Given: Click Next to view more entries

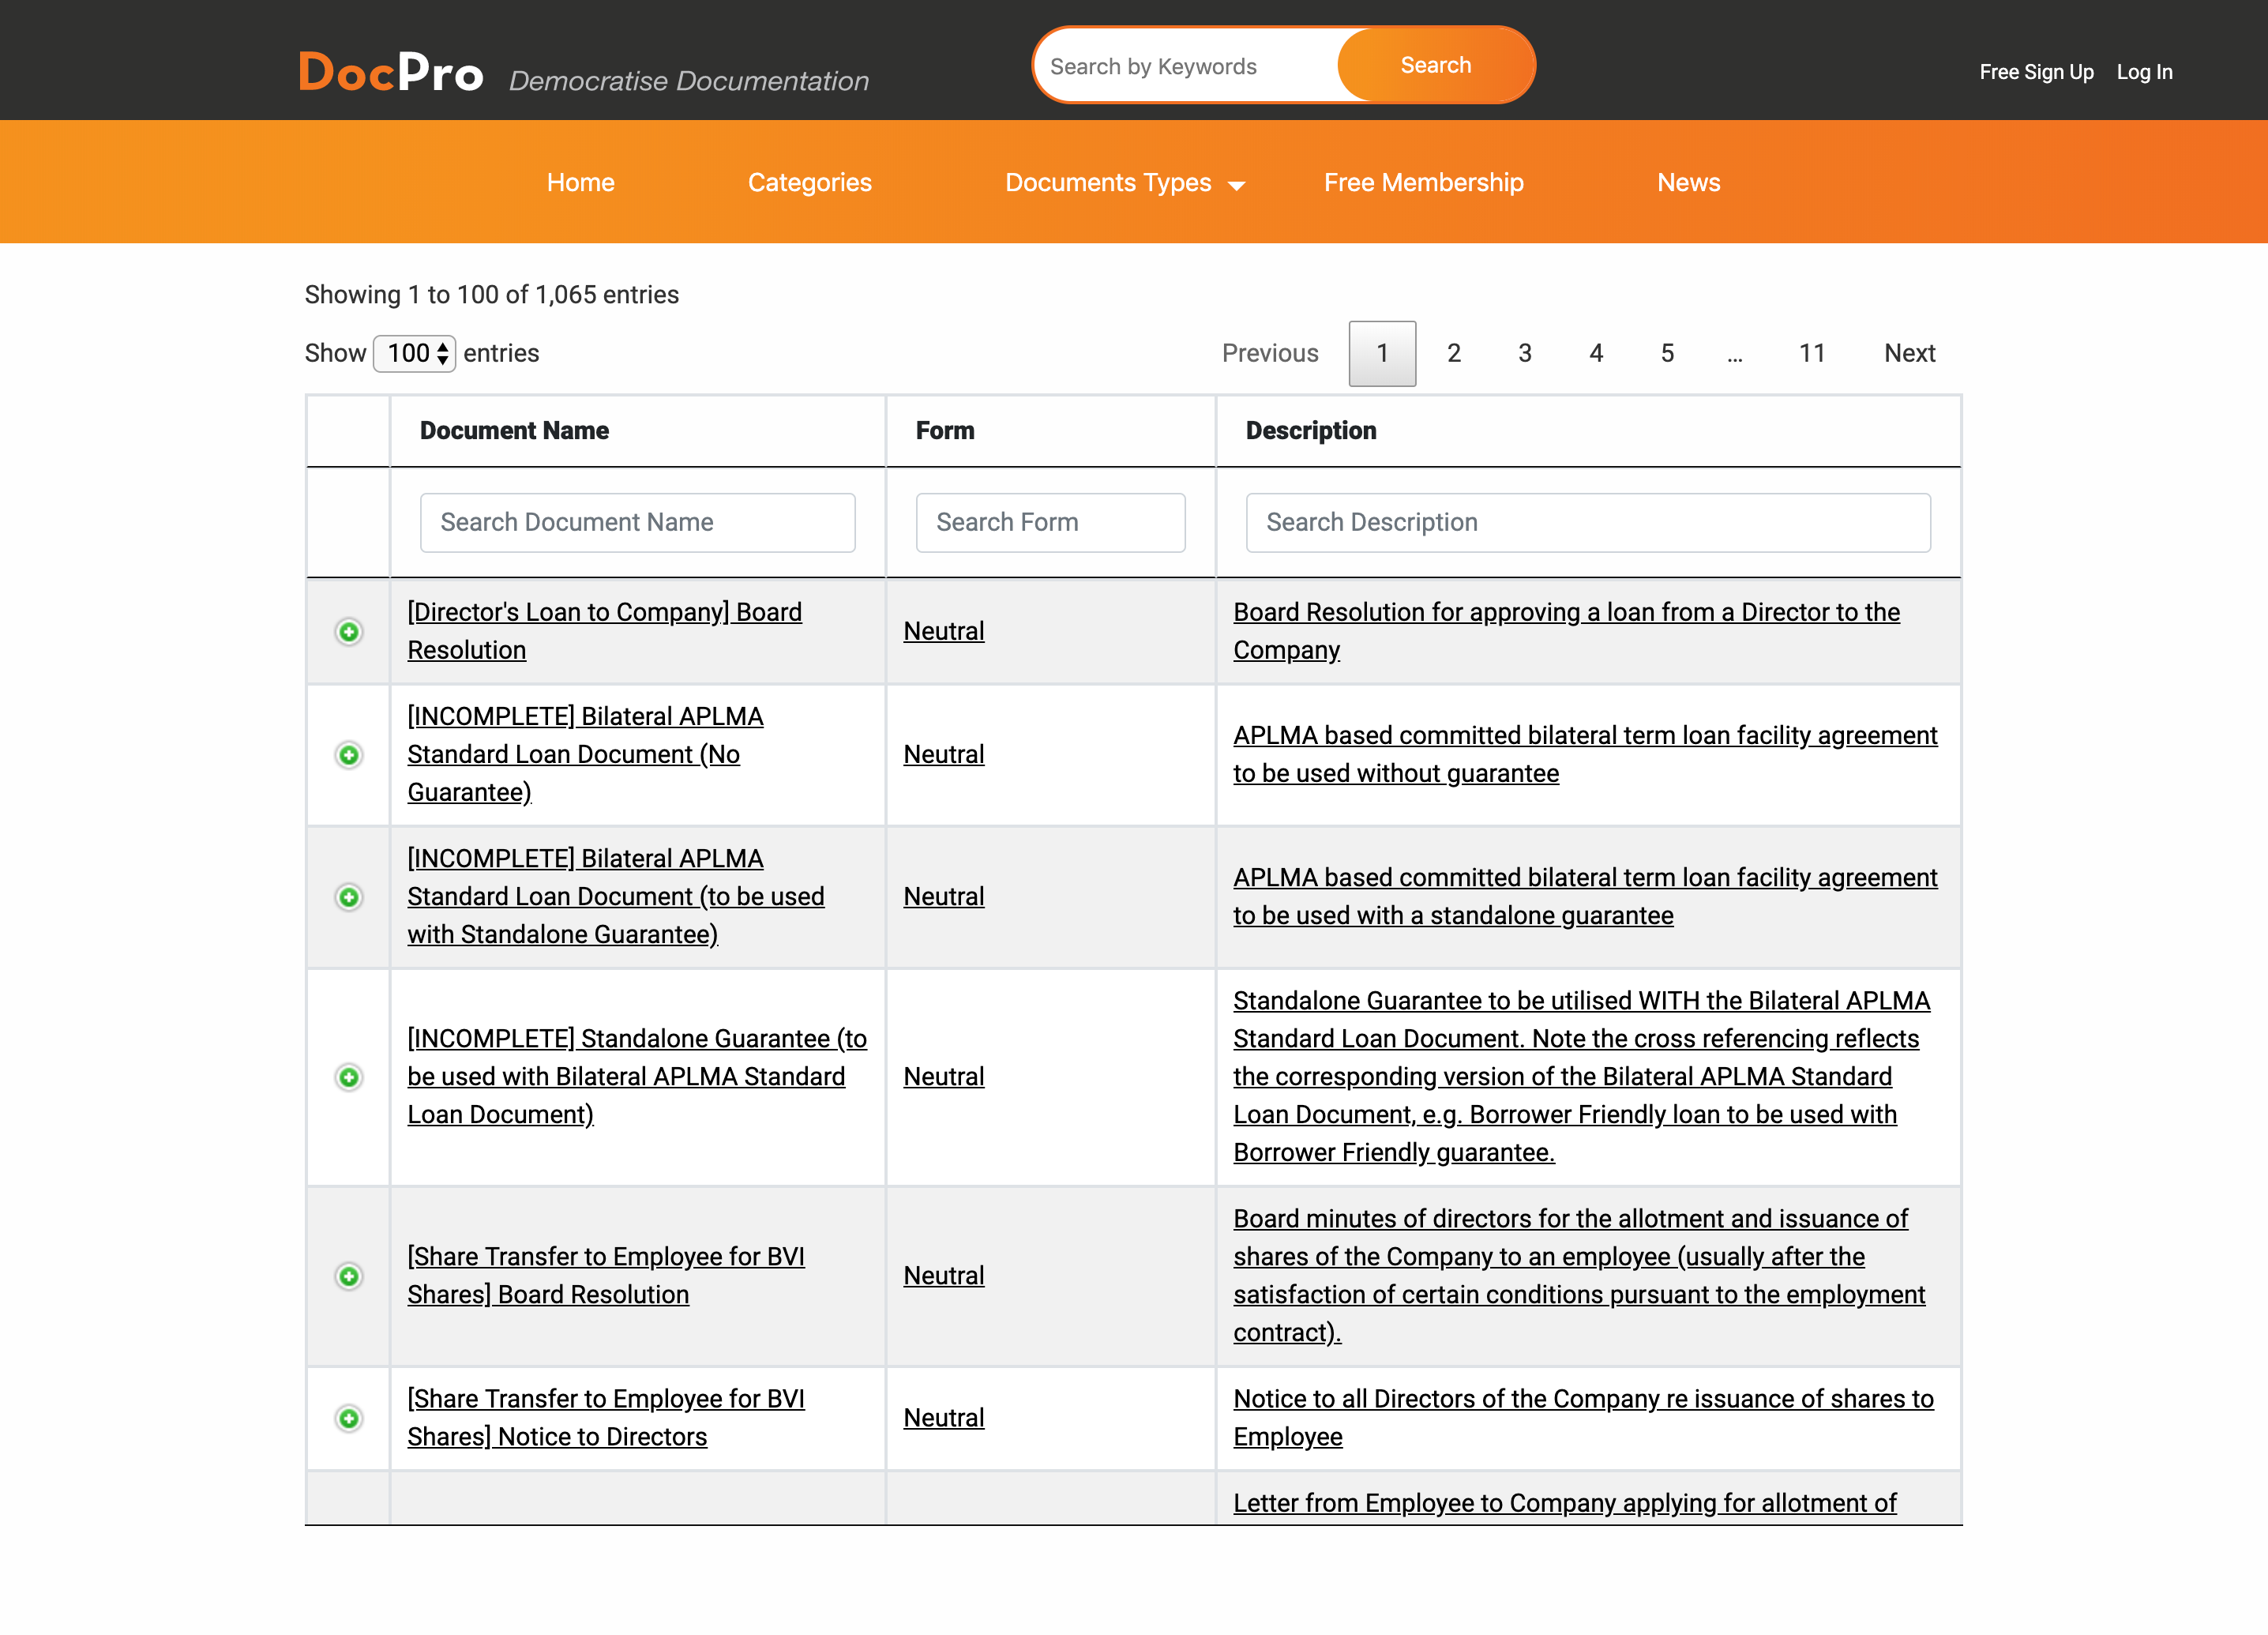Looking at the screenshot, I should pos(1908,353).
